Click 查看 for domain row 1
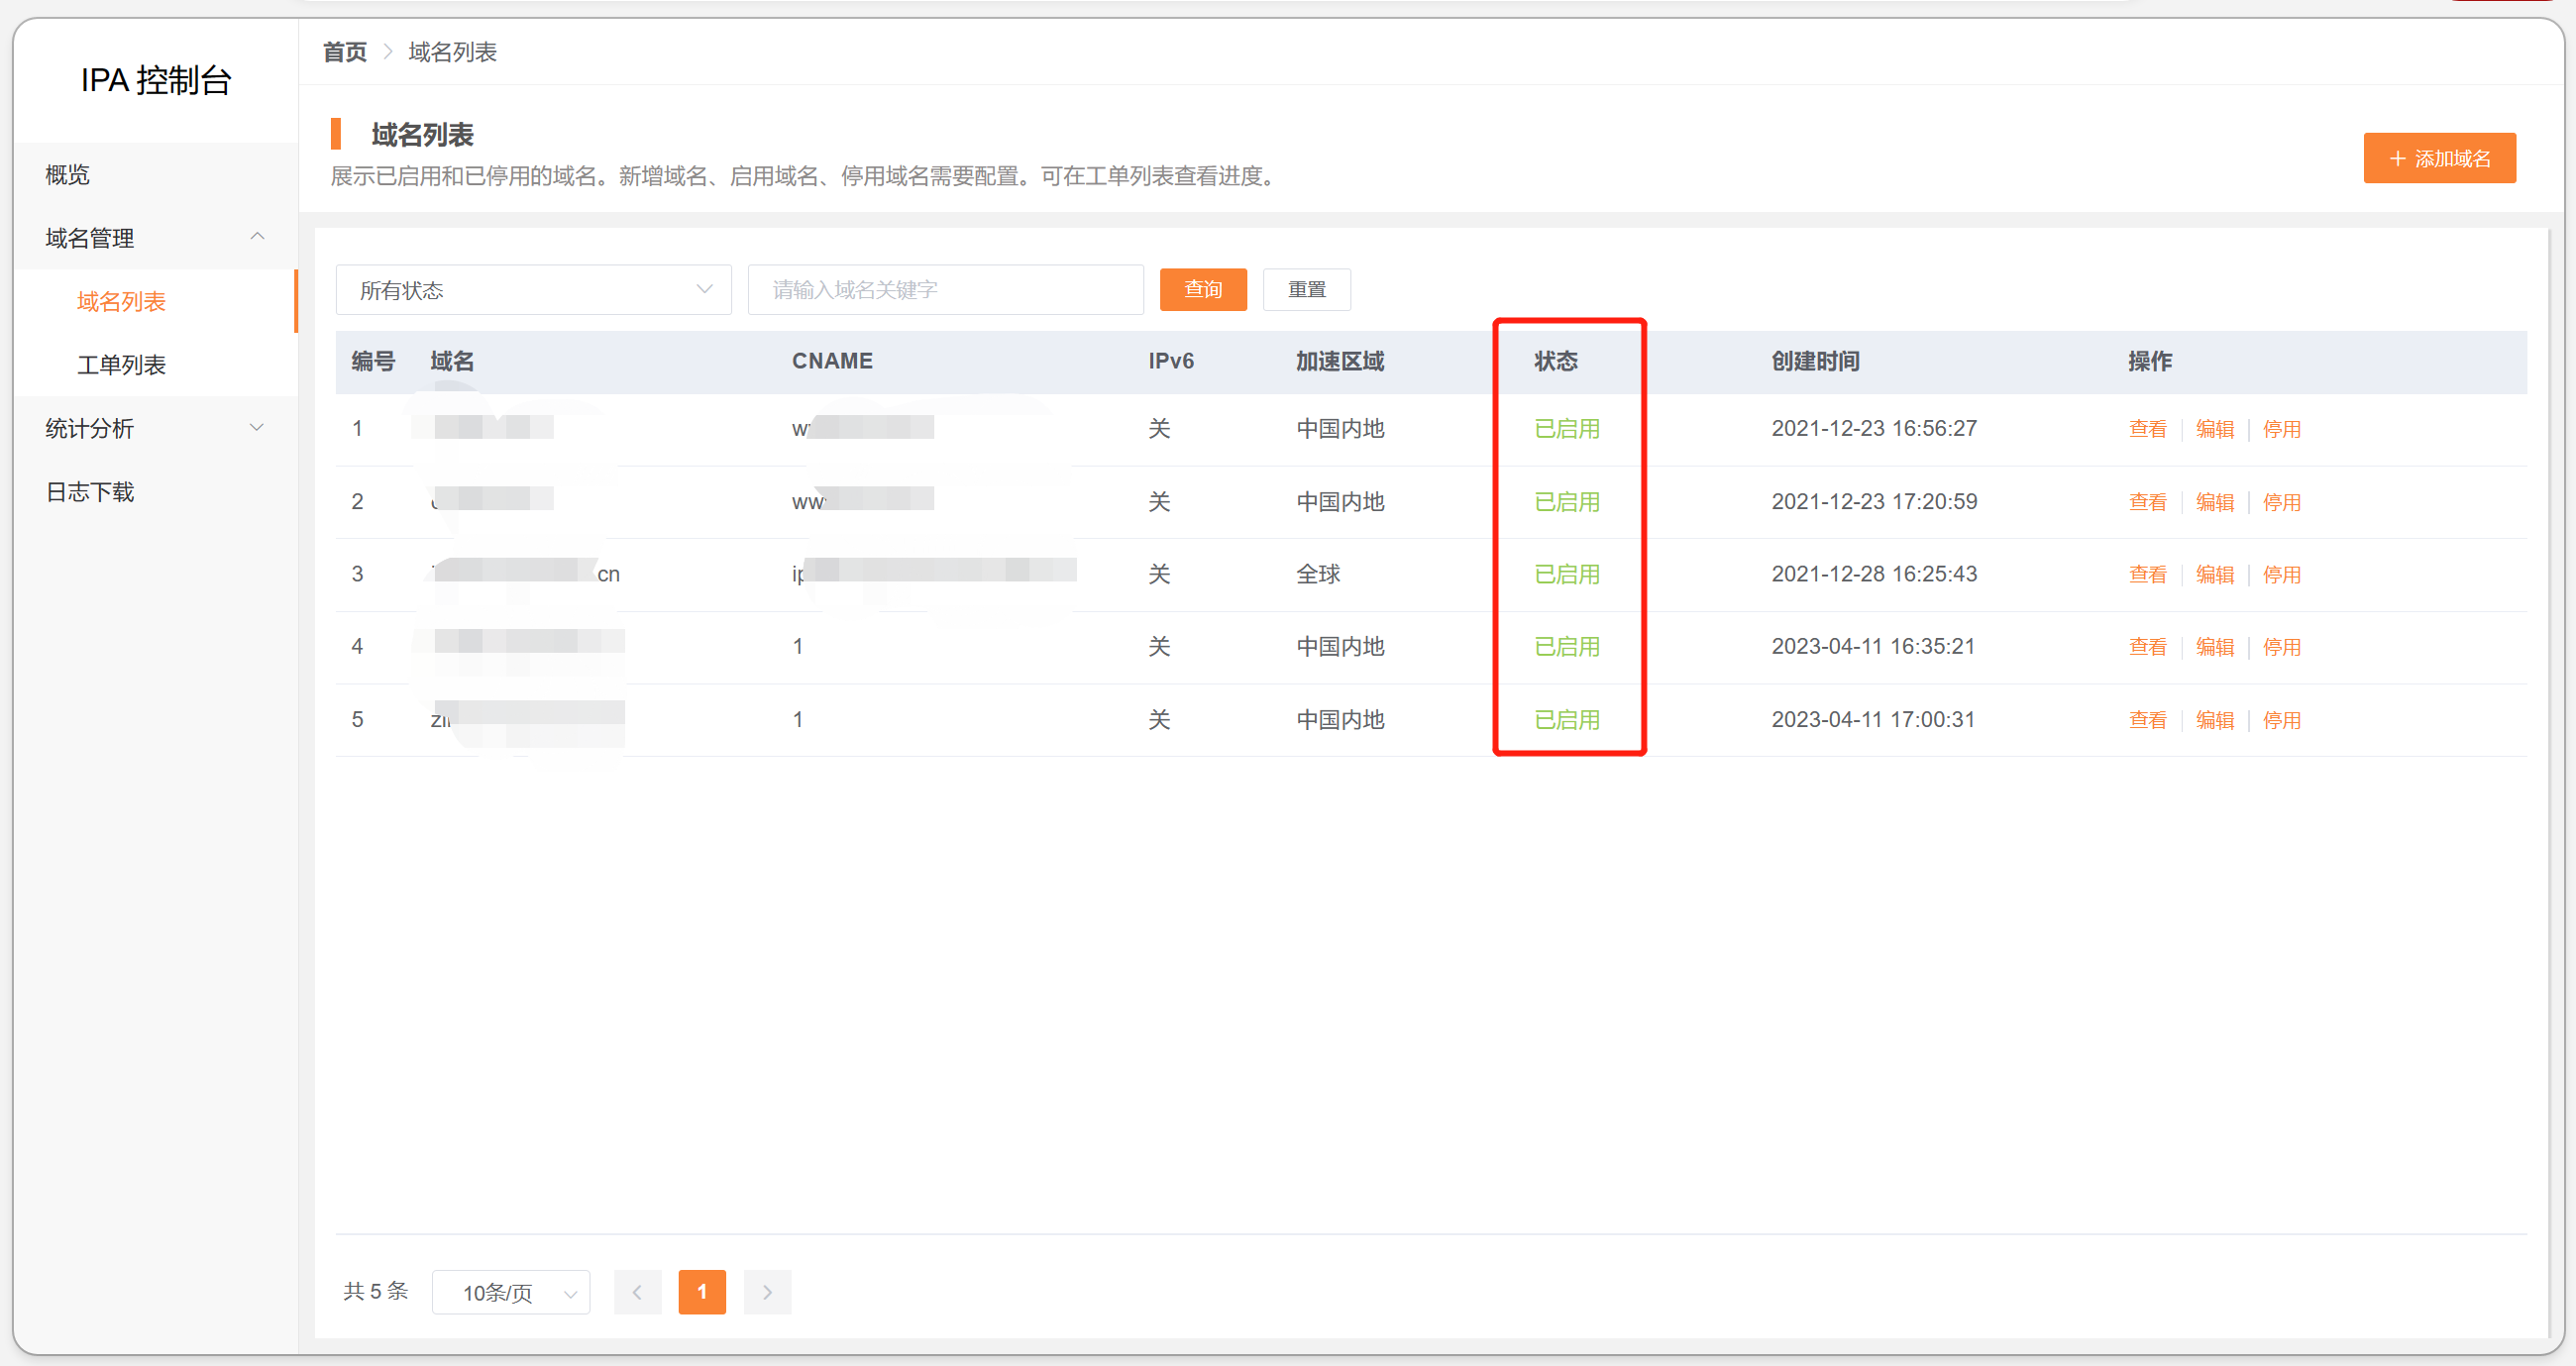The height and width of the screenshot is (1366, 2576). pyautogui.click(x=2146, y=429)
